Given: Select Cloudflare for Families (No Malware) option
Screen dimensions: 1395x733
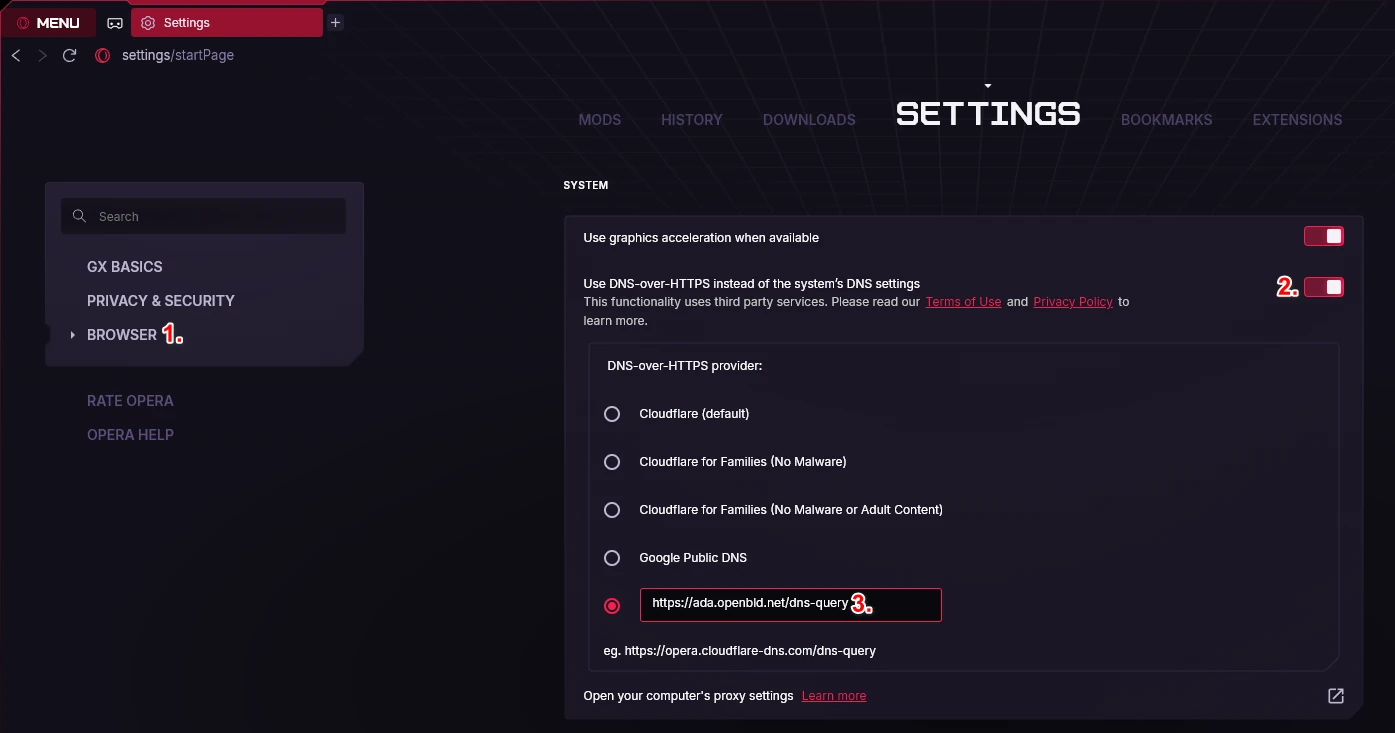Looking at the screenshot, I should tap(612, 462).
